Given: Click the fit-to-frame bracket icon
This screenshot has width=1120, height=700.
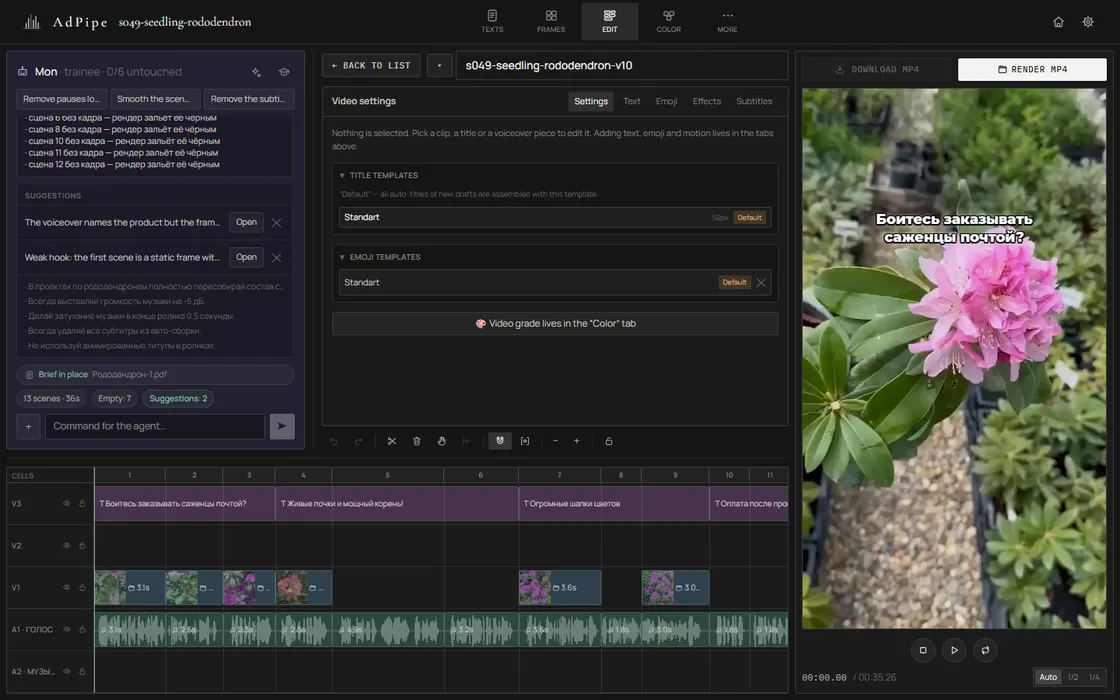Looking at the screenshot, I should tap(525, 441).
